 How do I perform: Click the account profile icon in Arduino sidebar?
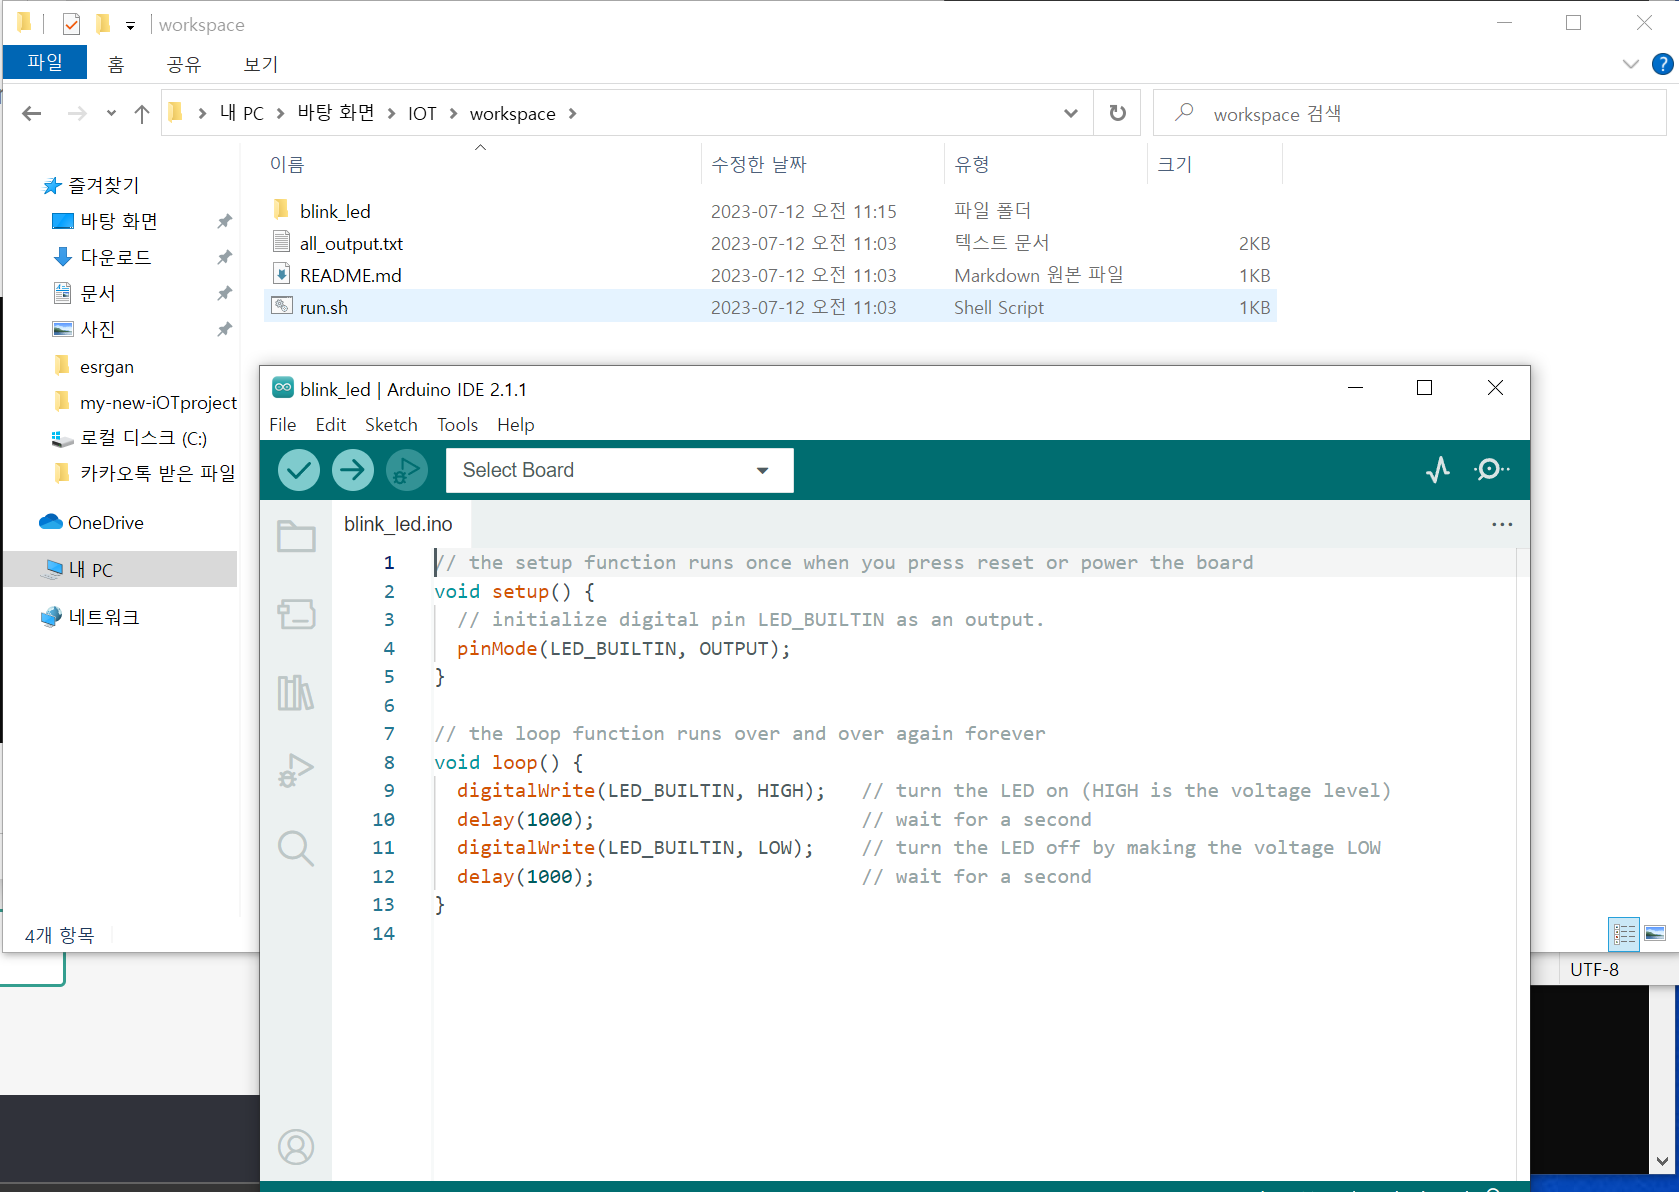click(x=296, y=1147)
